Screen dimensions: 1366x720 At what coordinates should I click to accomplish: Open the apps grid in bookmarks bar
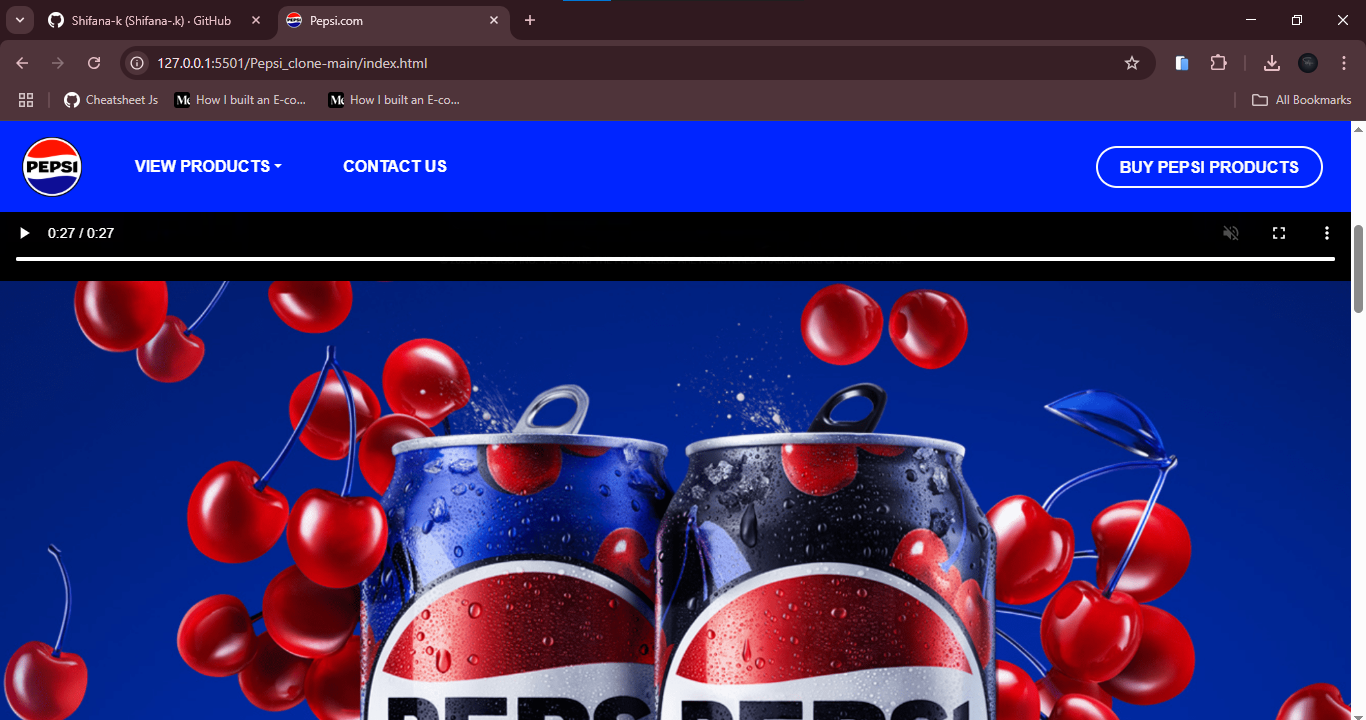[26, 100]
